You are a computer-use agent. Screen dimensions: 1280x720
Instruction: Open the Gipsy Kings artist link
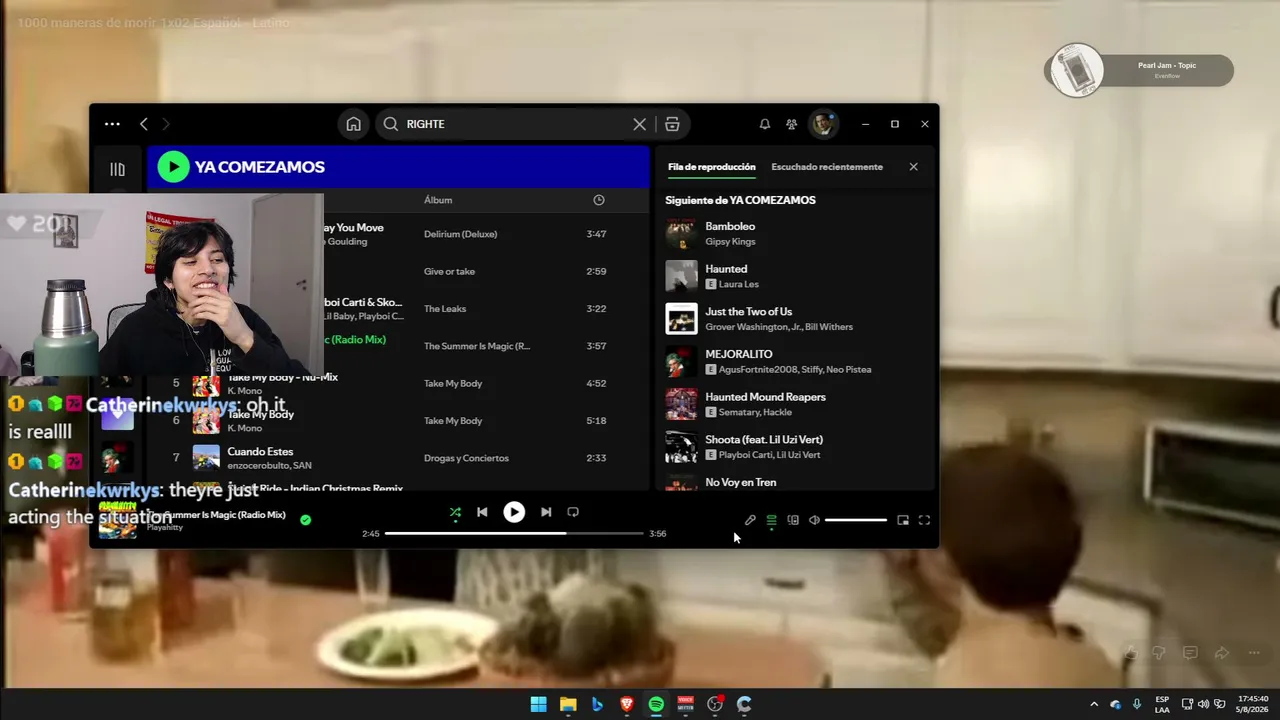click(x=730, y=242)
